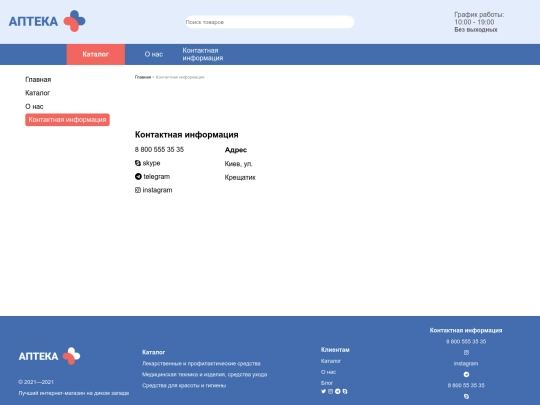Open Медицинская техника и изделия footer link
The image size is (540, 405).
(205, 374)
